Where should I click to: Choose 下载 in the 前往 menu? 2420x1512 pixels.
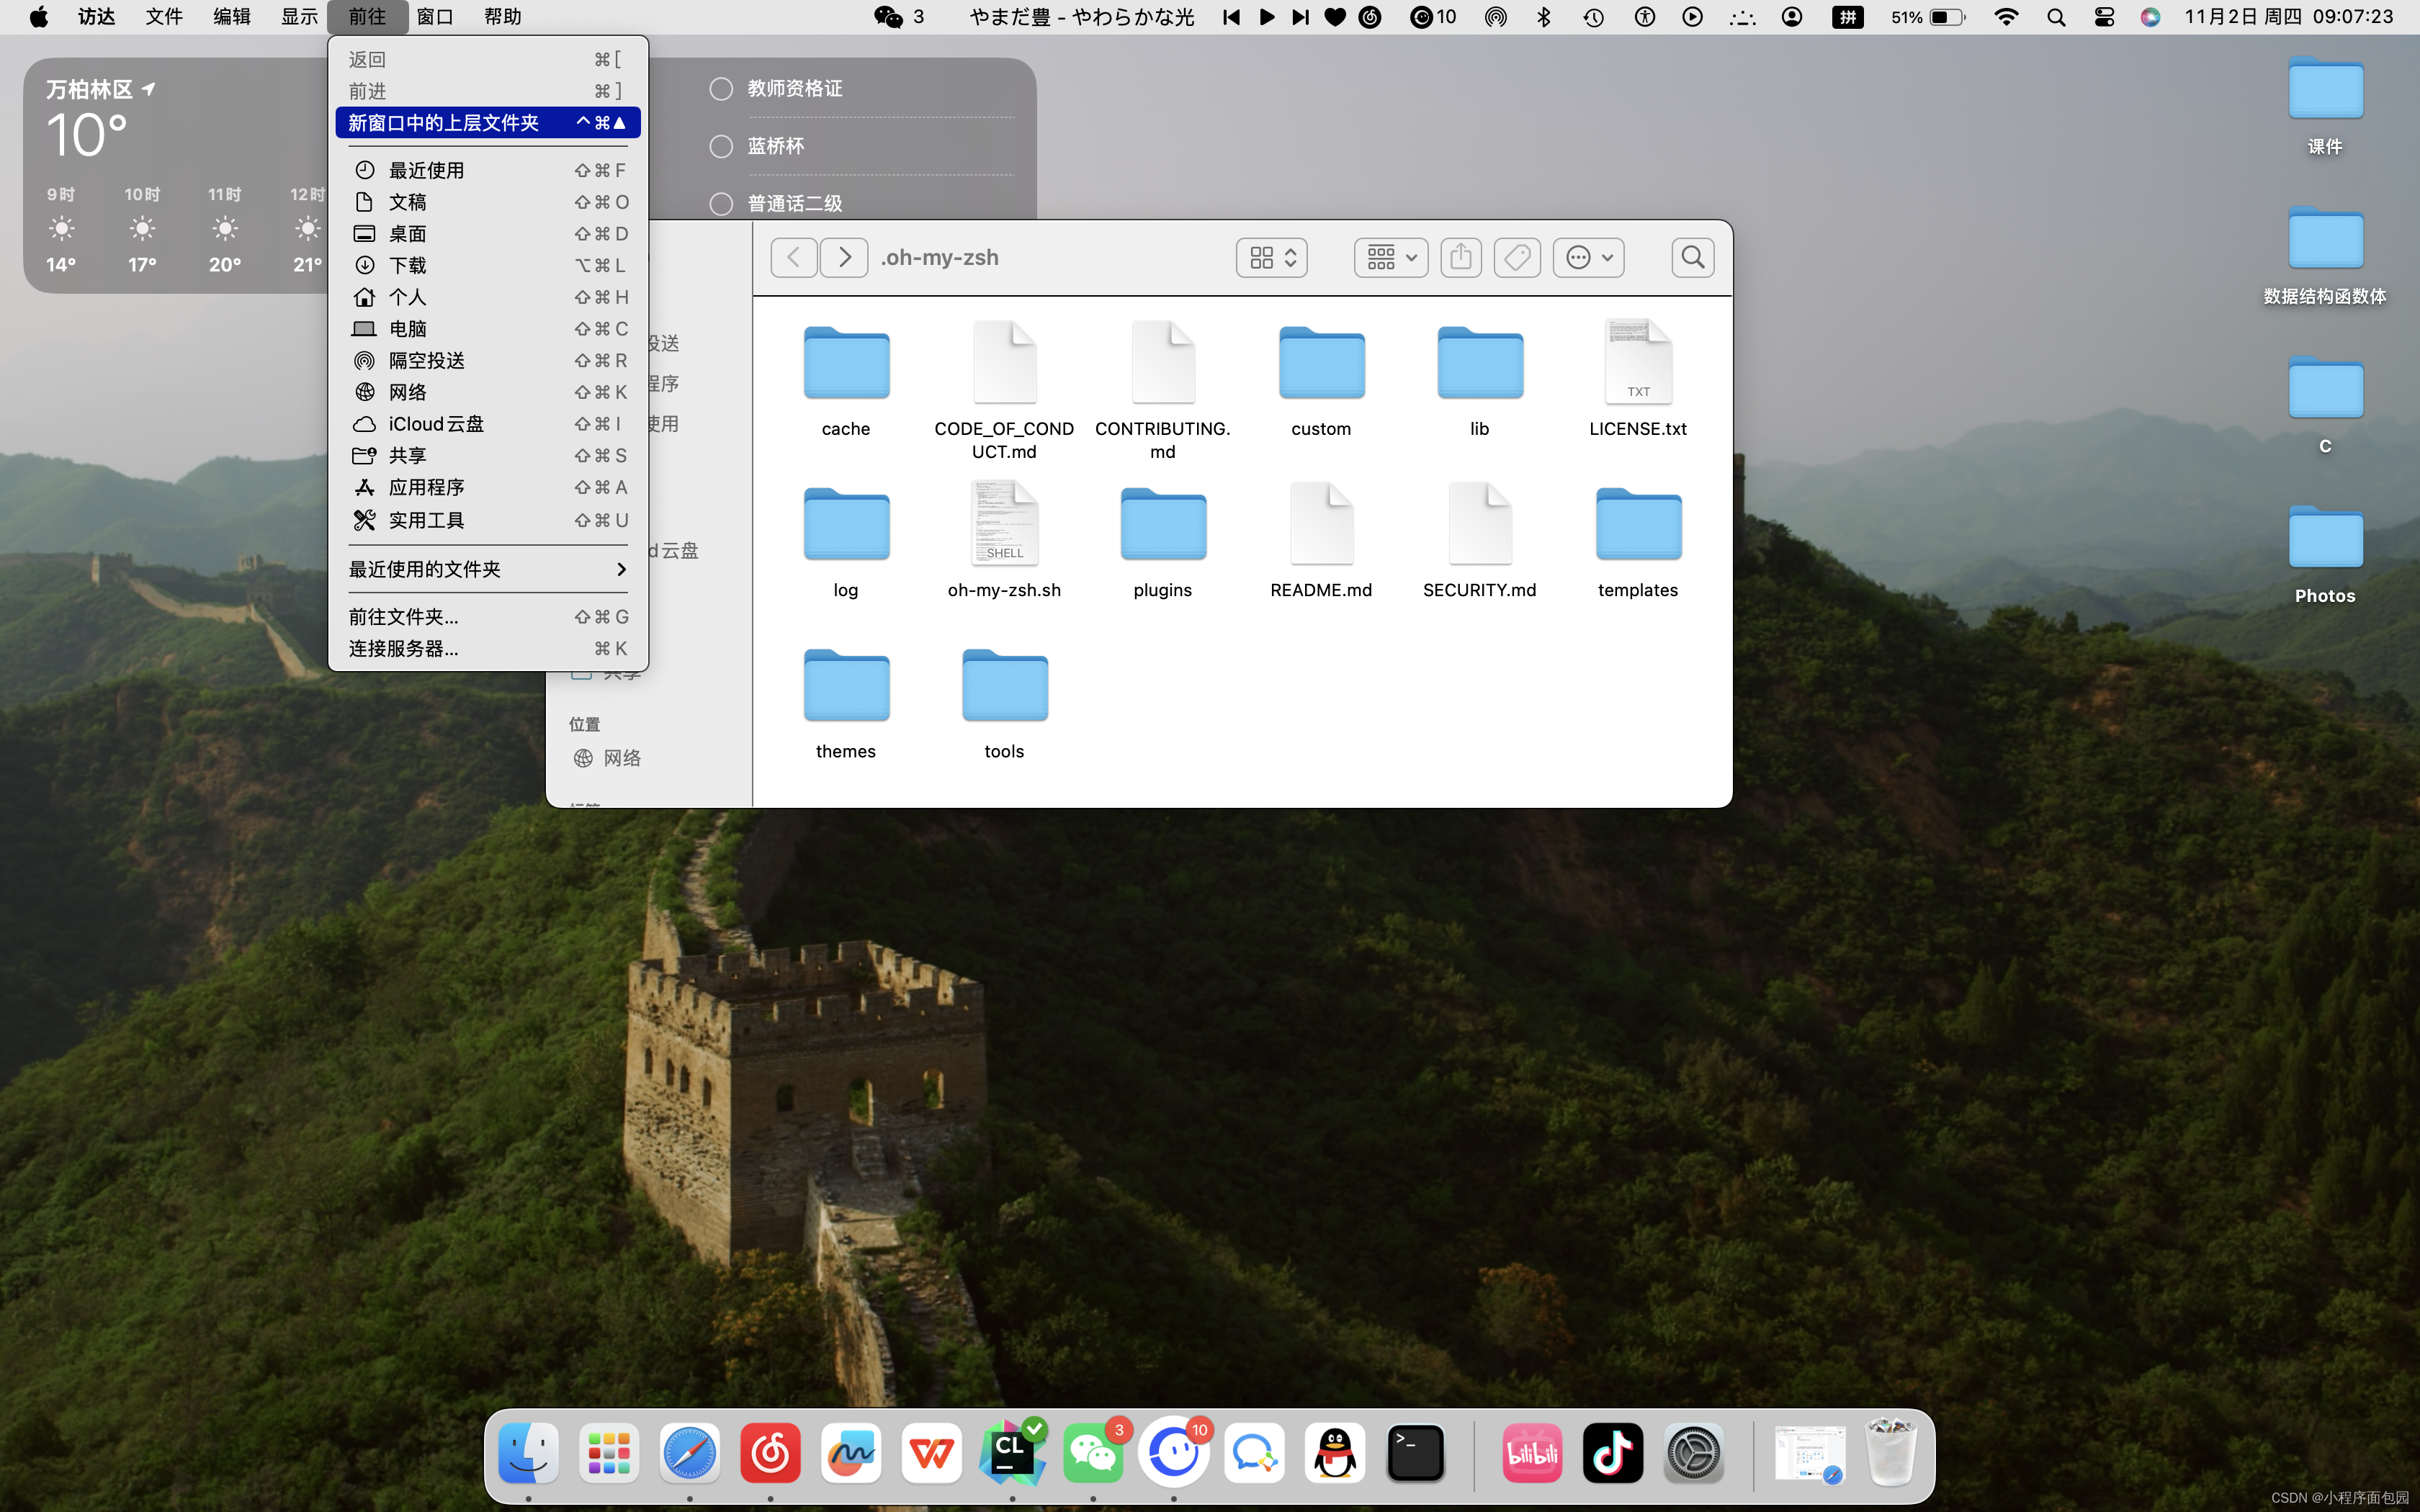pos(408,265)
